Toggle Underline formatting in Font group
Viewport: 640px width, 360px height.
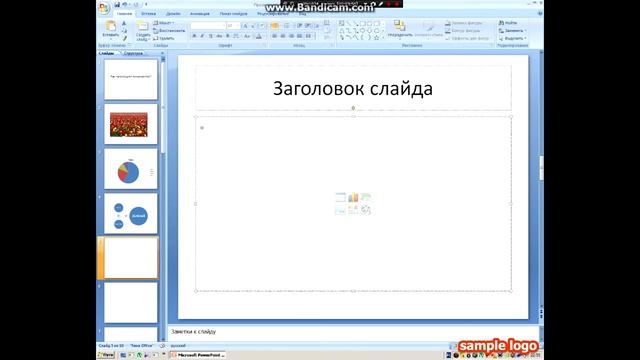tap(211, 36)
